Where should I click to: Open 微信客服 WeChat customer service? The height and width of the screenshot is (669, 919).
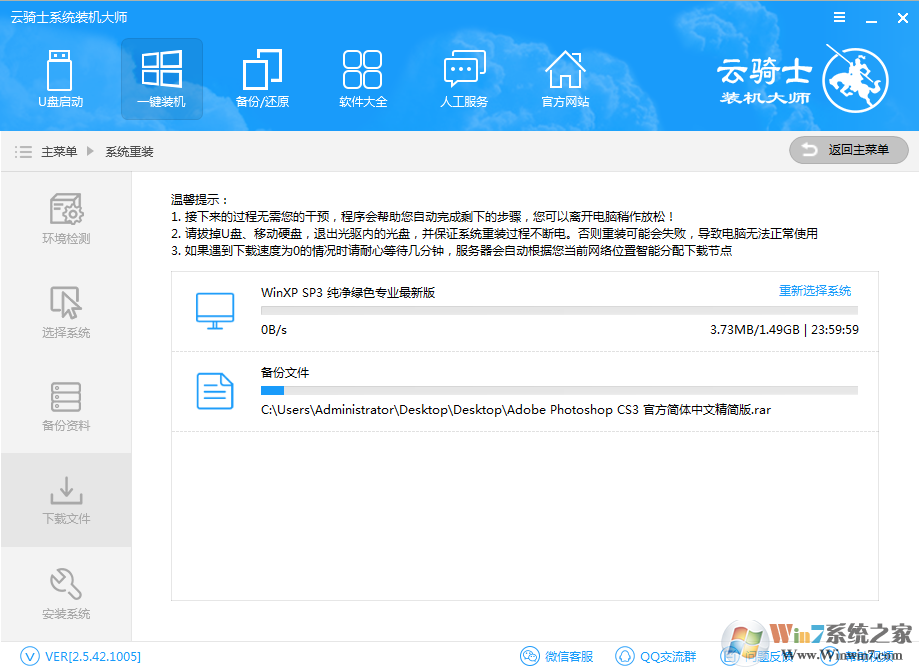tap(557, 656)
